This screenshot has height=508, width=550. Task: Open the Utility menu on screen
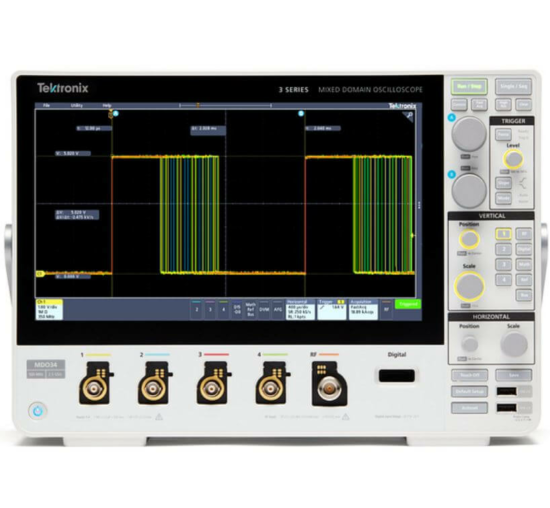pyautogui.click(x=76, y=105)
